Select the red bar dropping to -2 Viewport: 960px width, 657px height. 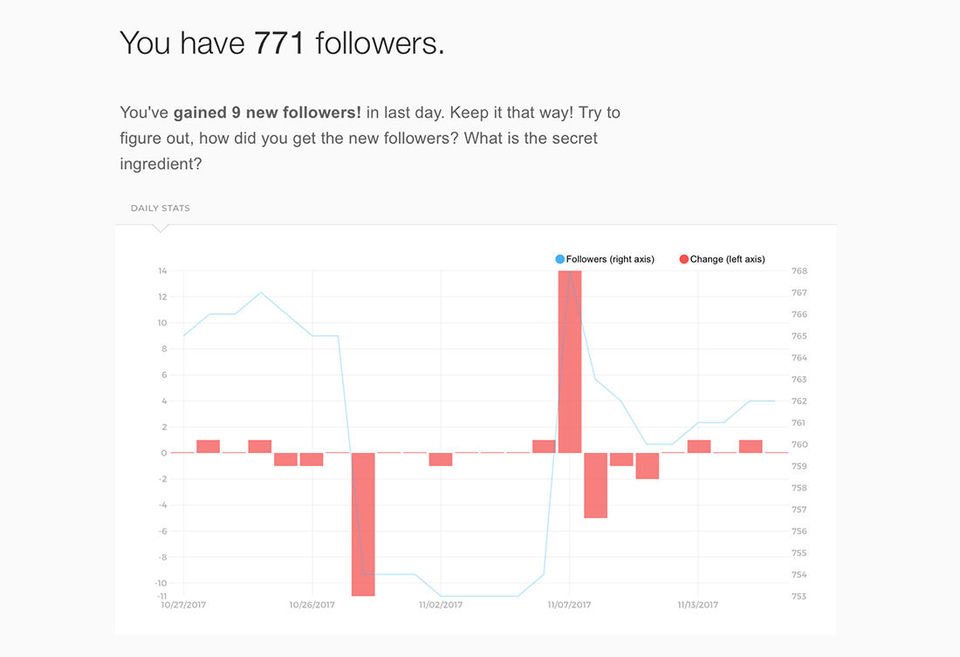pos(647,466)
